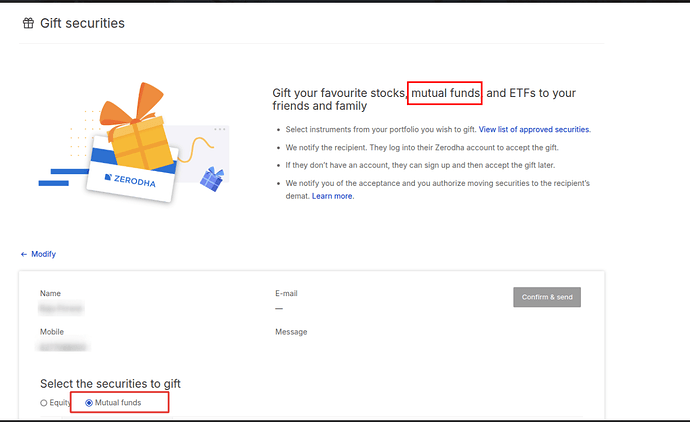Click the E-mail dash value

pos(279,308)
